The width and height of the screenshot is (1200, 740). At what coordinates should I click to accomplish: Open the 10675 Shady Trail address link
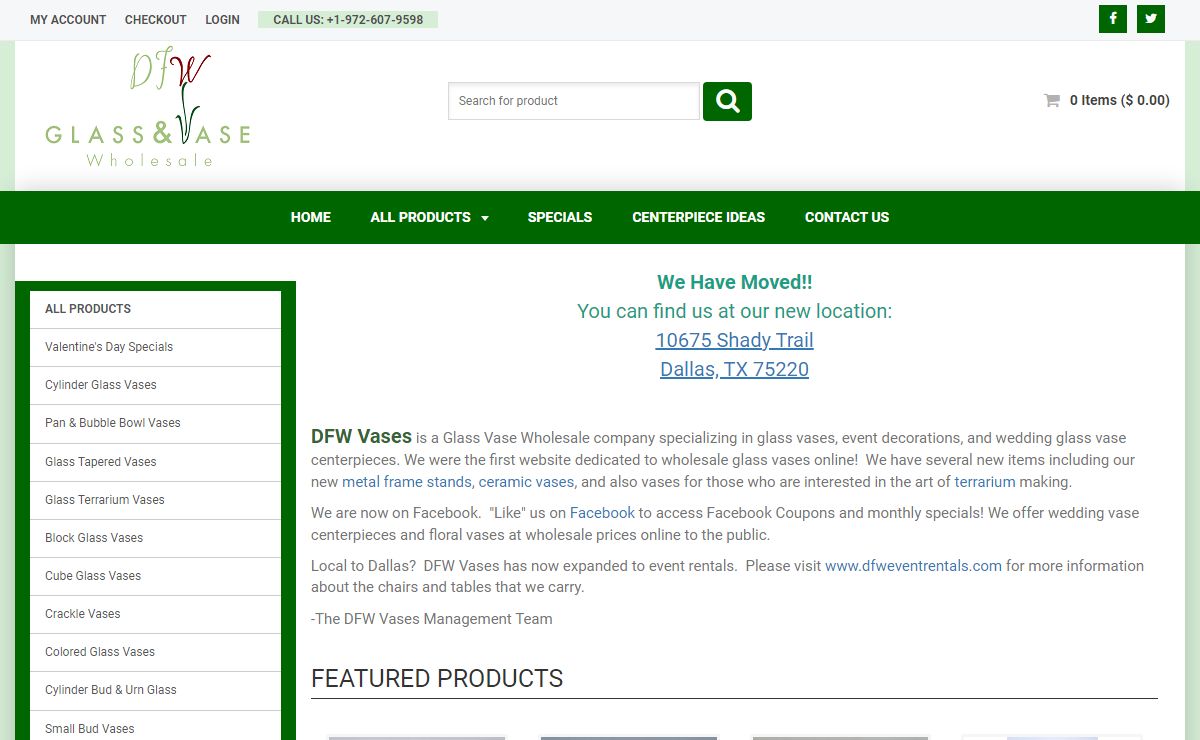click(735, 340)
